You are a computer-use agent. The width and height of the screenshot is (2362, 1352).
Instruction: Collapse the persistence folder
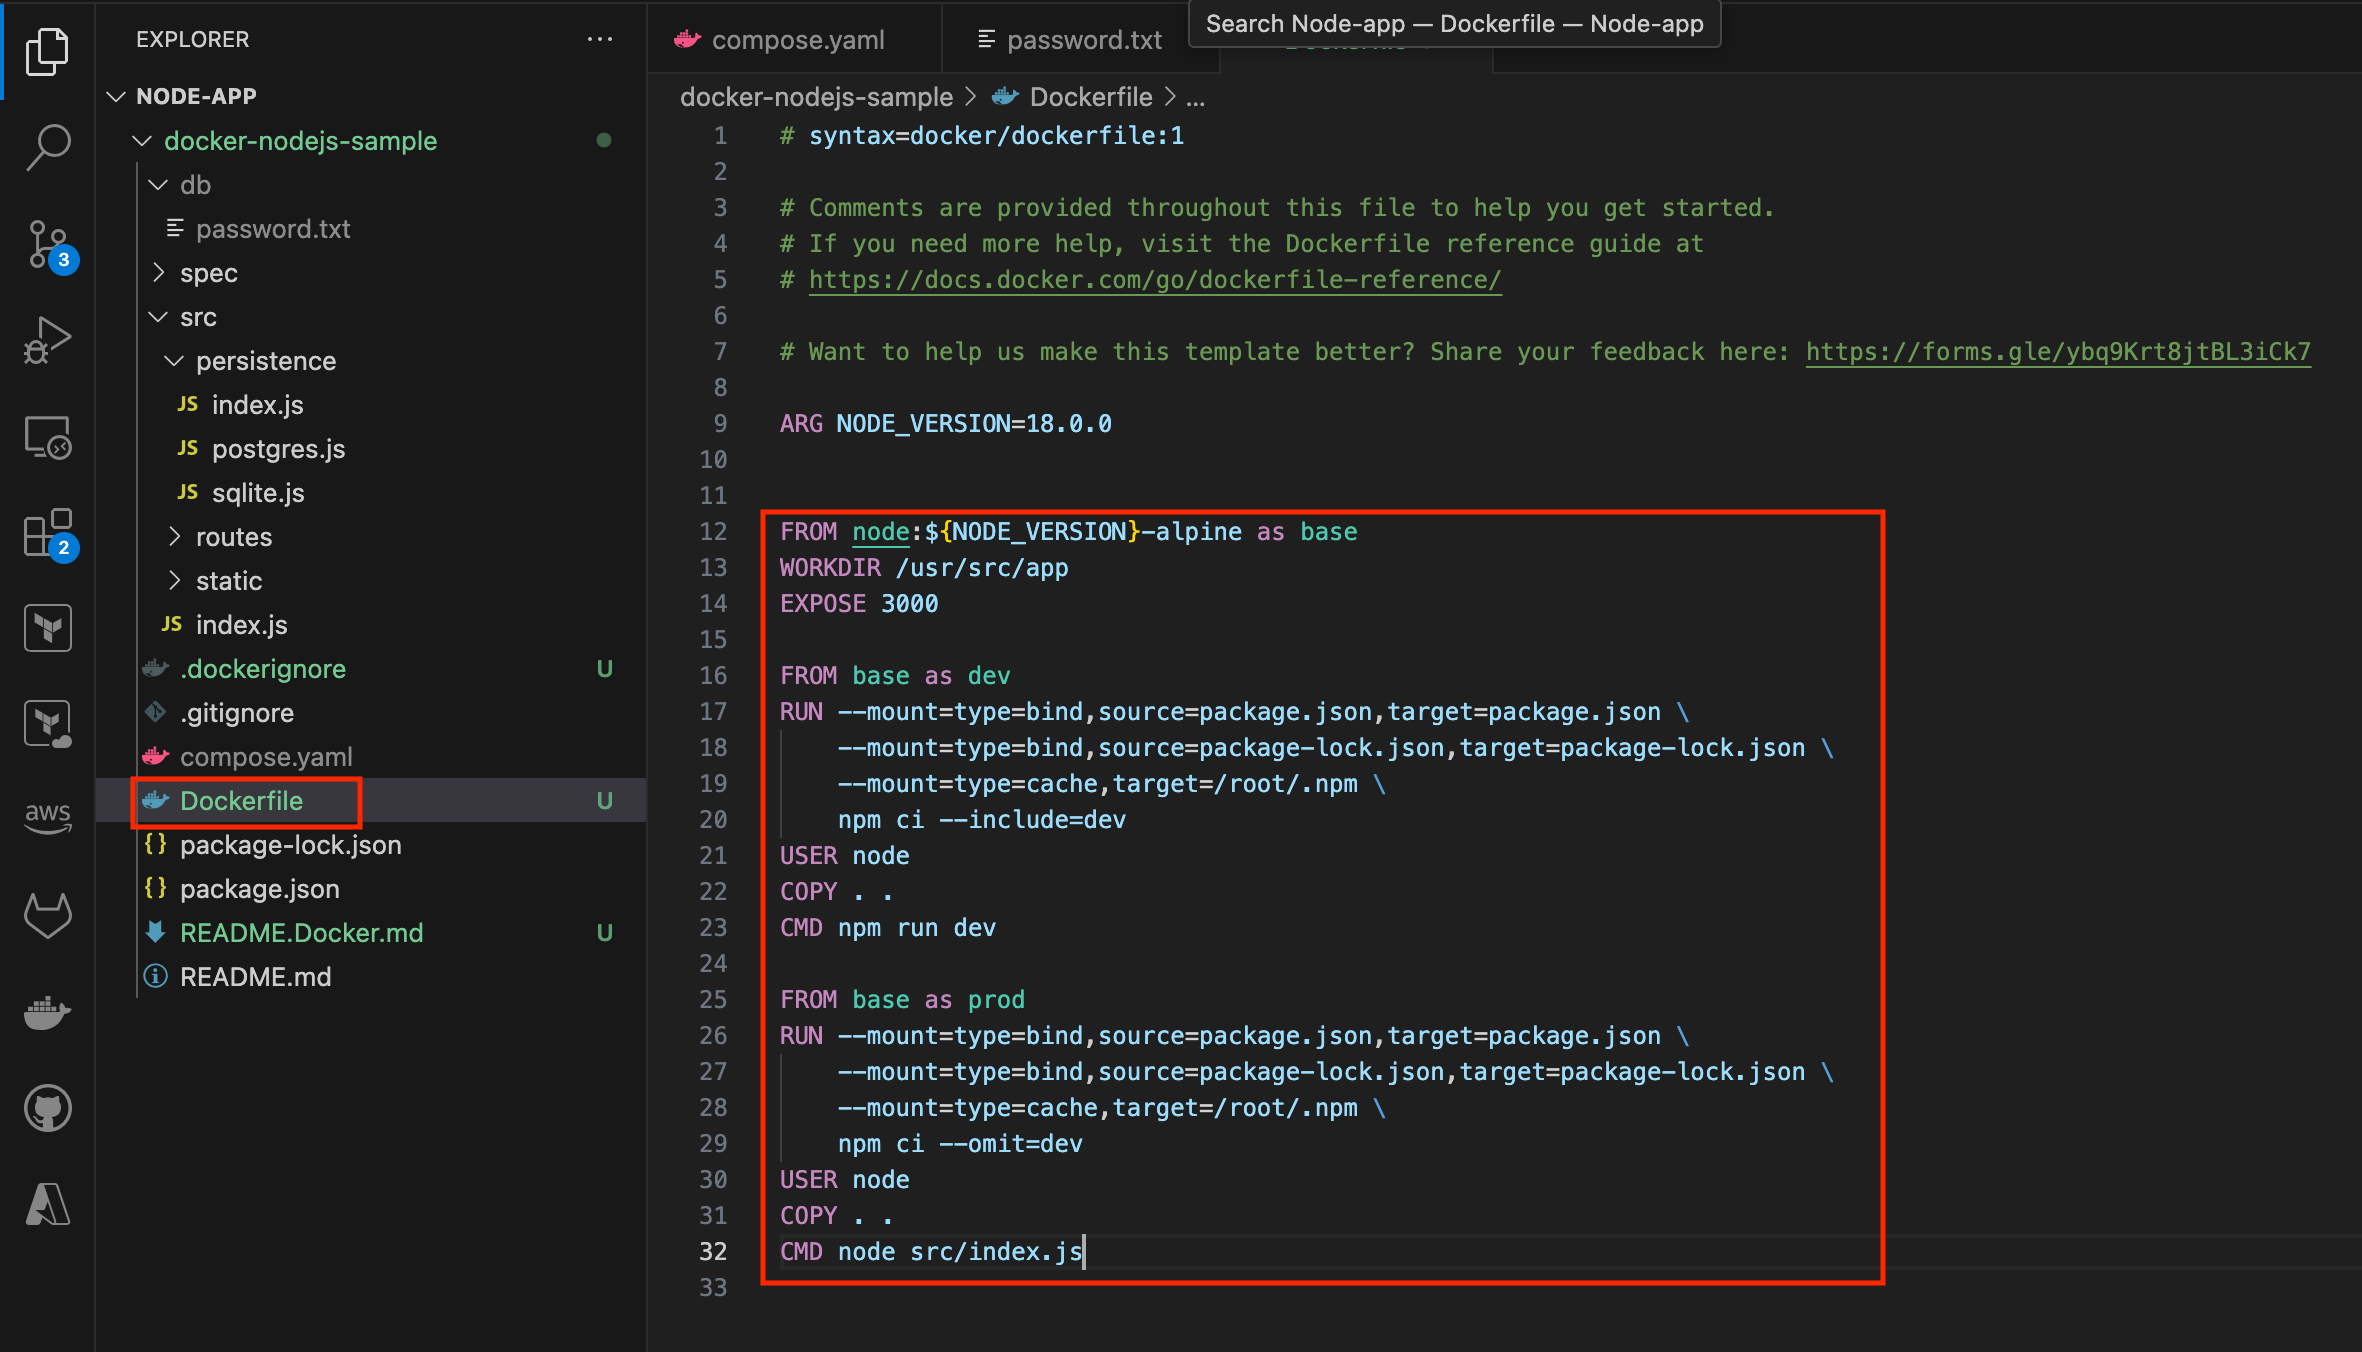[x=174, y=361]
